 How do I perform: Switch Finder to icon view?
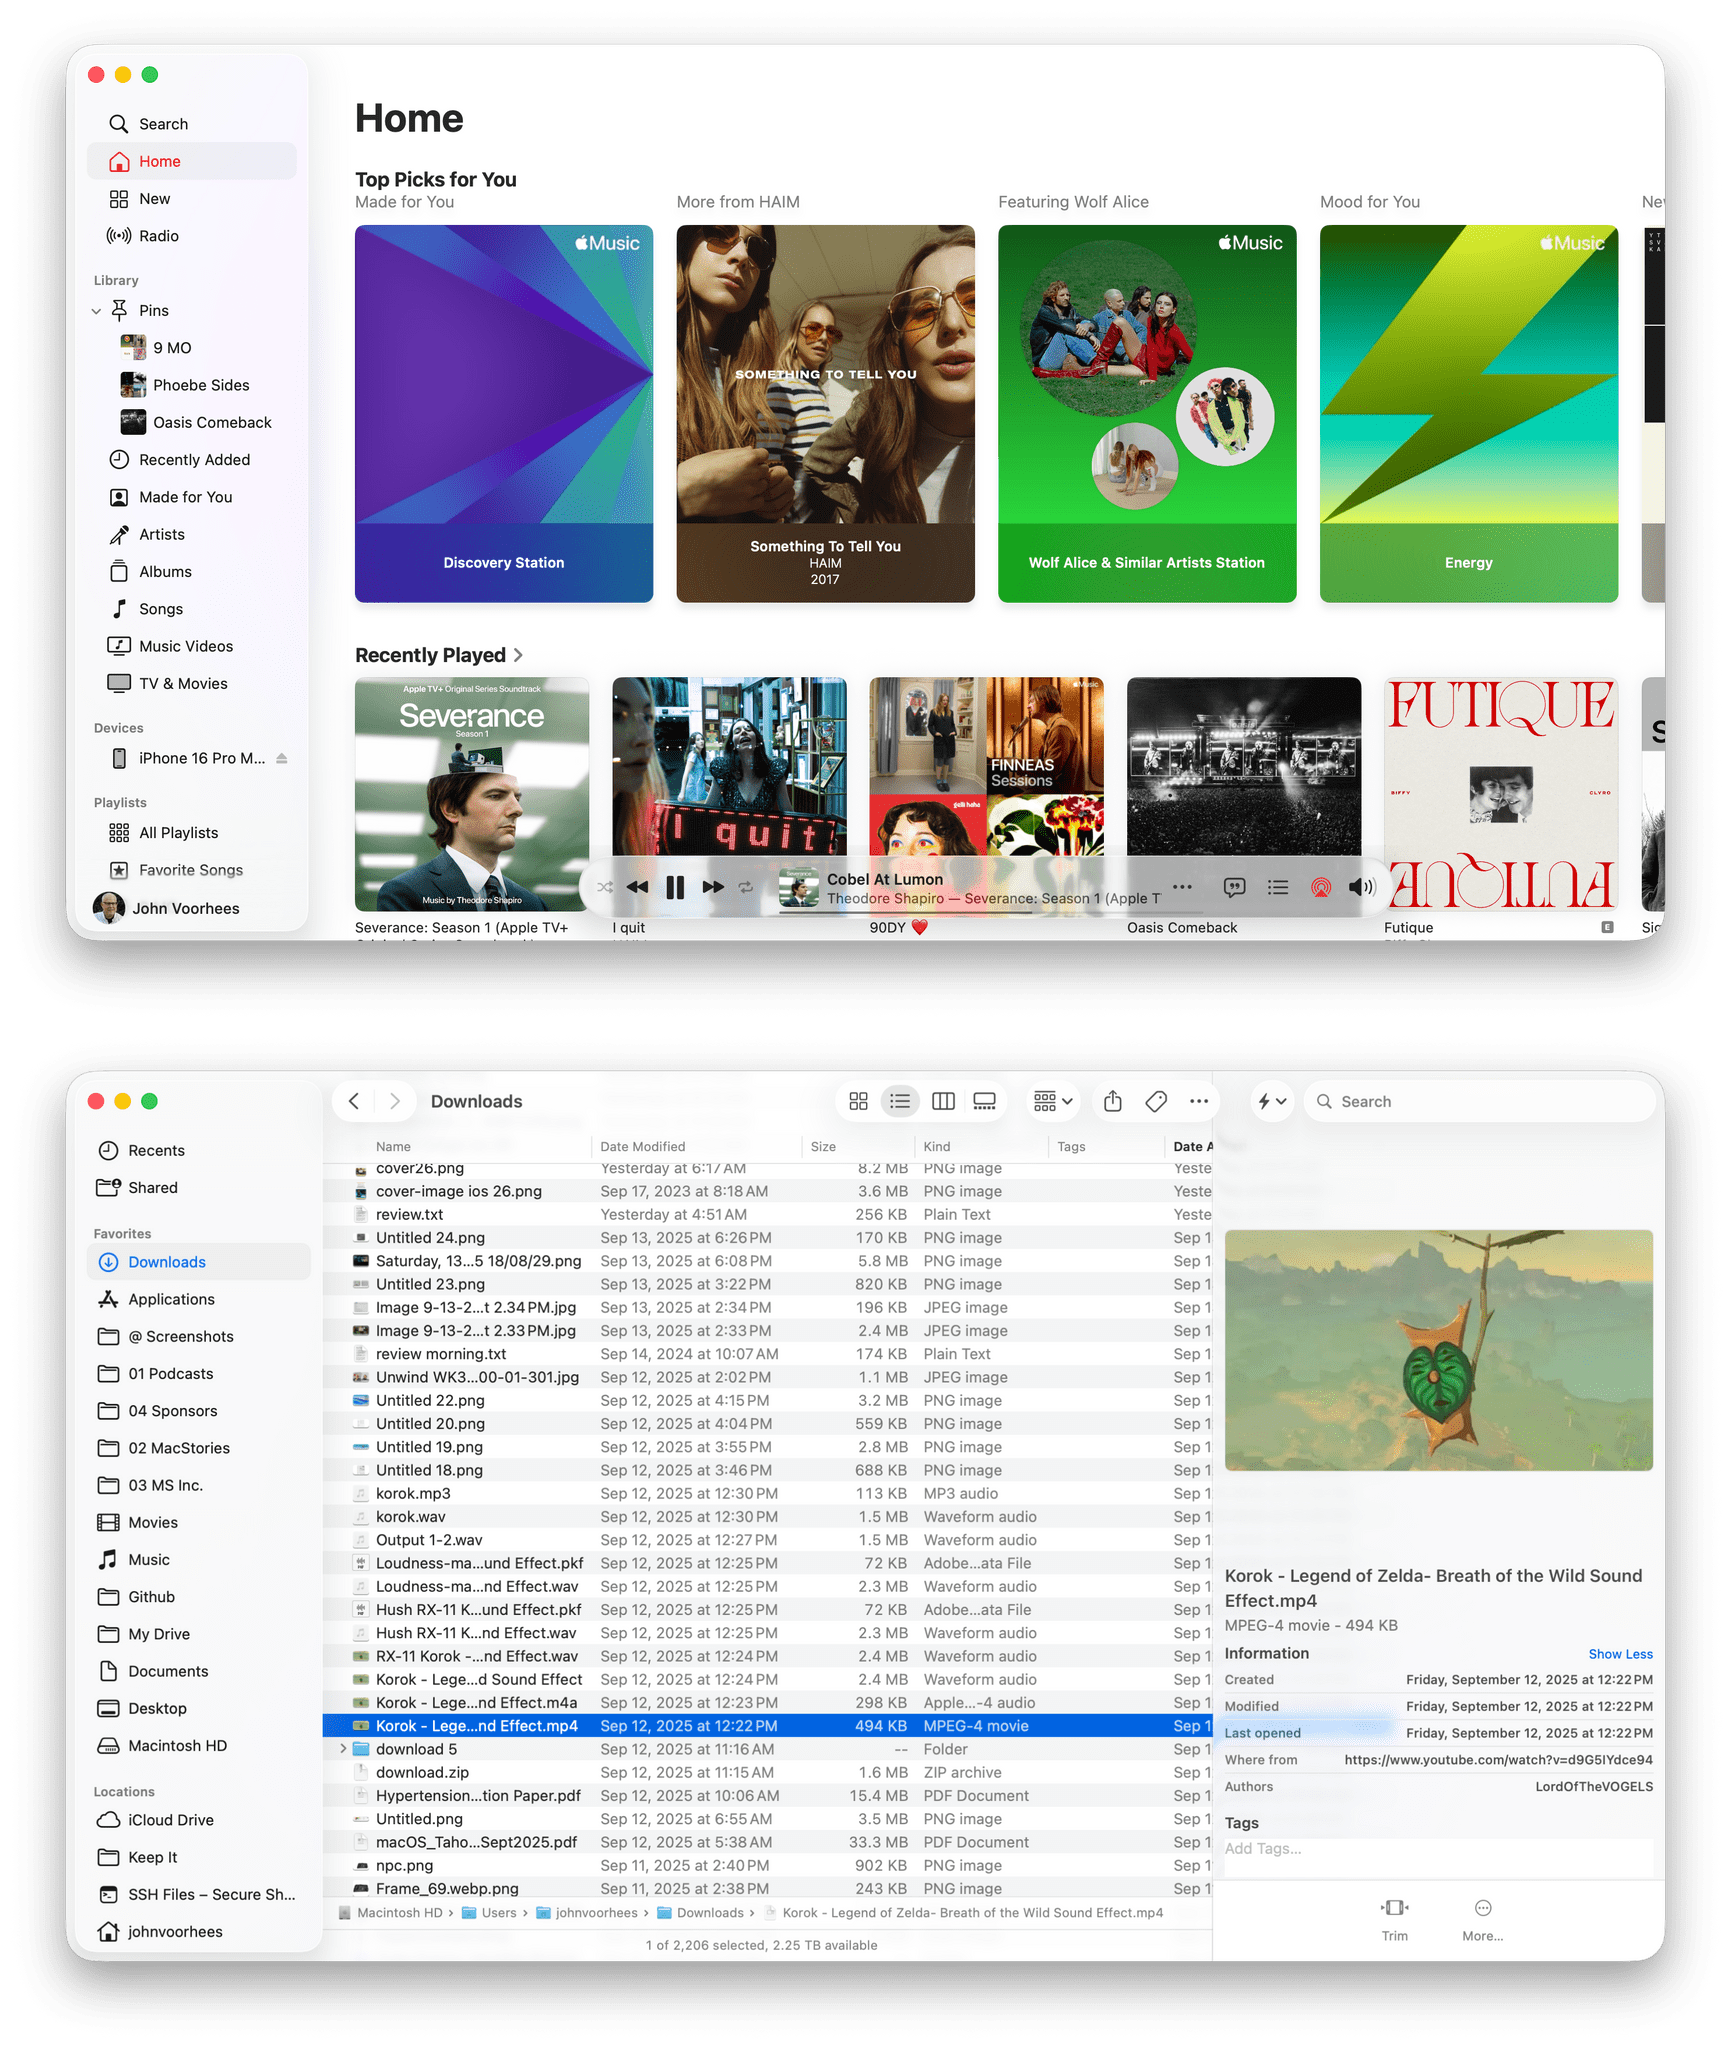pos(858,1101)
